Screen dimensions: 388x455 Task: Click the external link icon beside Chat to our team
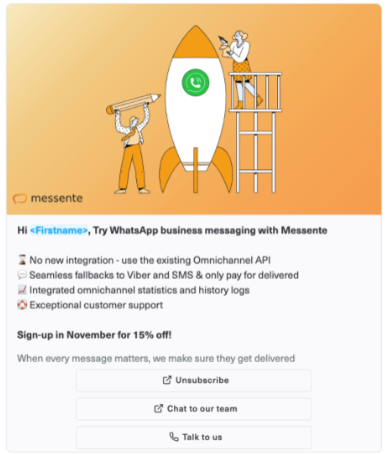(158, 408)
